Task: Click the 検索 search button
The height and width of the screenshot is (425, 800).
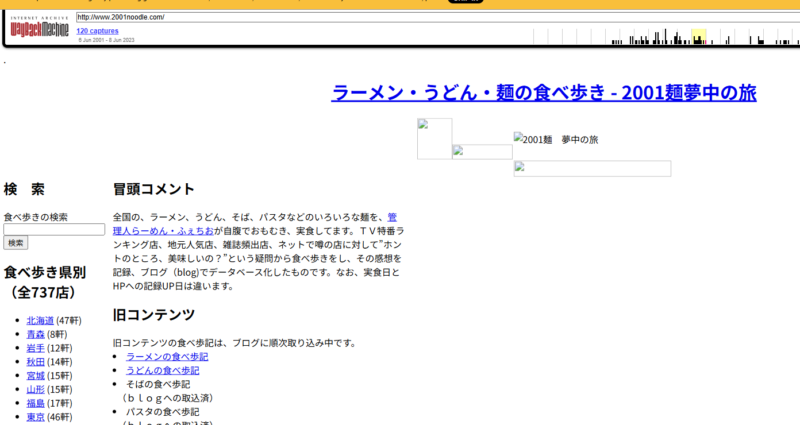Action: tap(16, 243)
